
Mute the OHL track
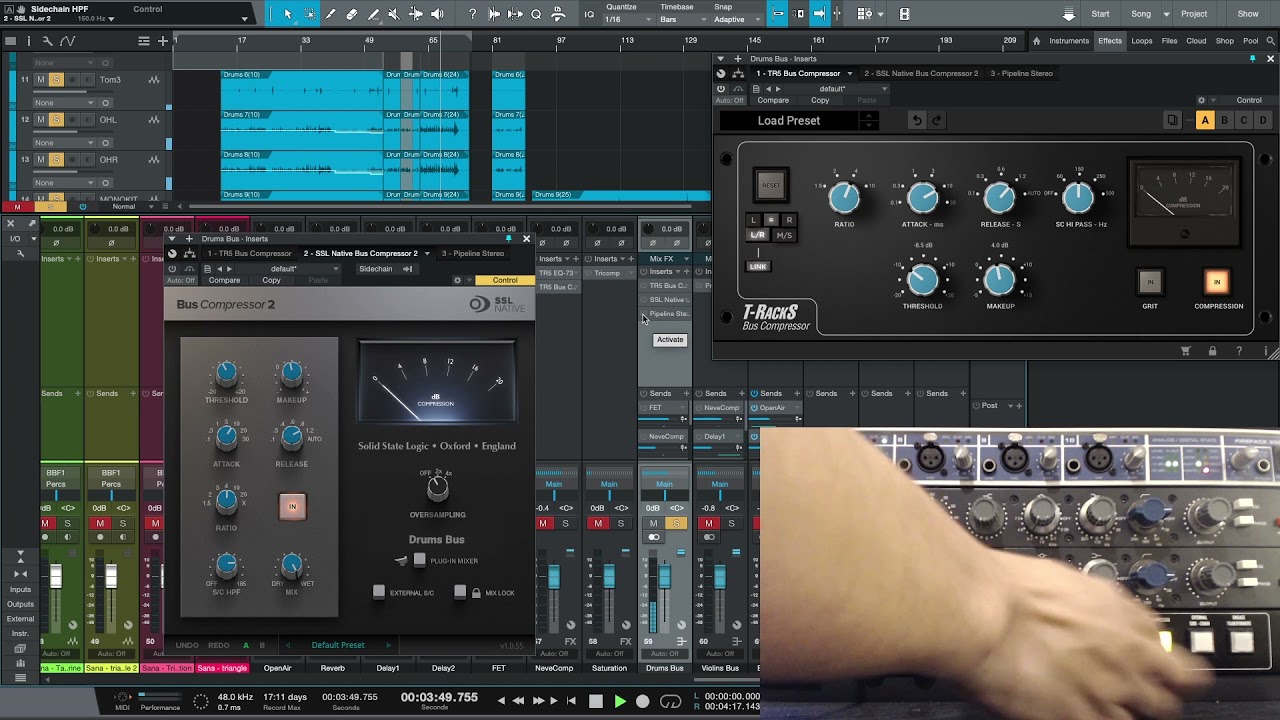(x=41, y=120)
